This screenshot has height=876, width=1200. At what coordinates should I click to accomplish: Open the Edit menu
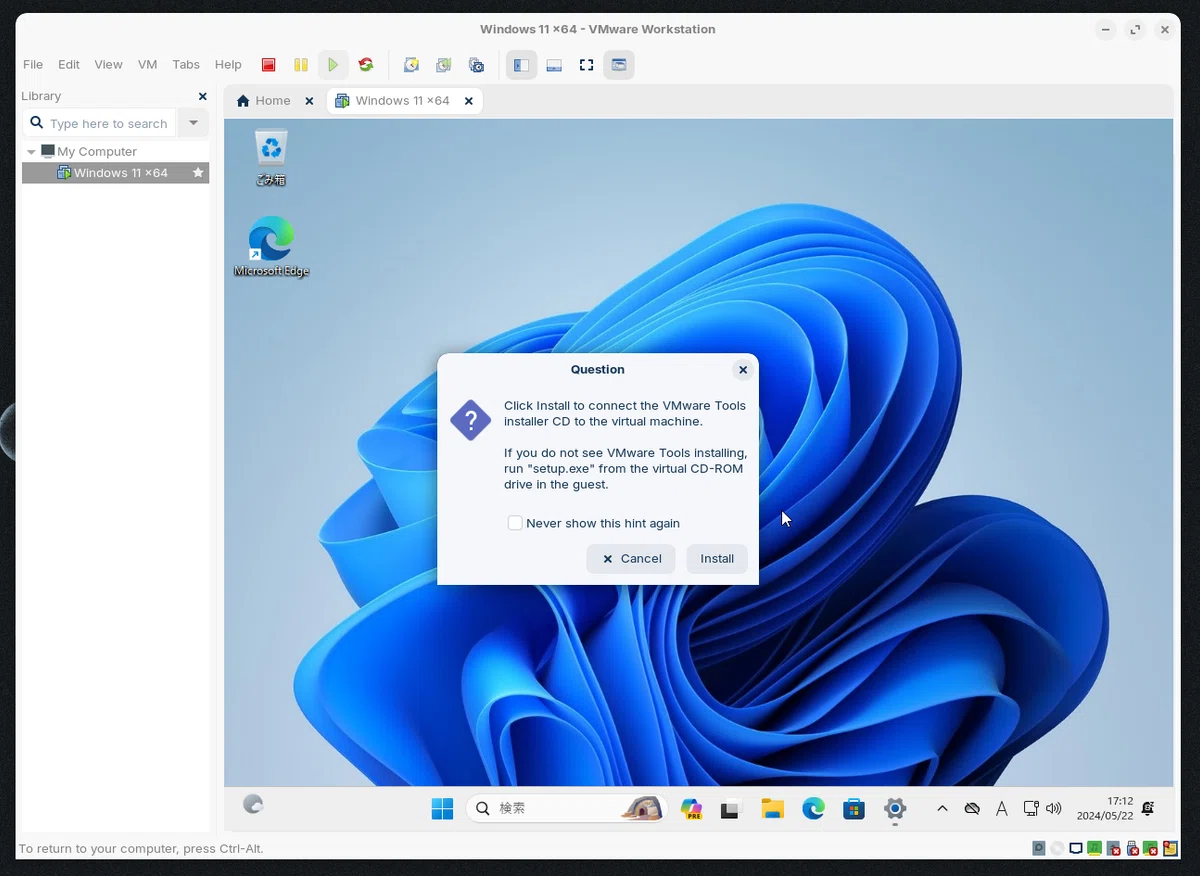pos(69,64)
